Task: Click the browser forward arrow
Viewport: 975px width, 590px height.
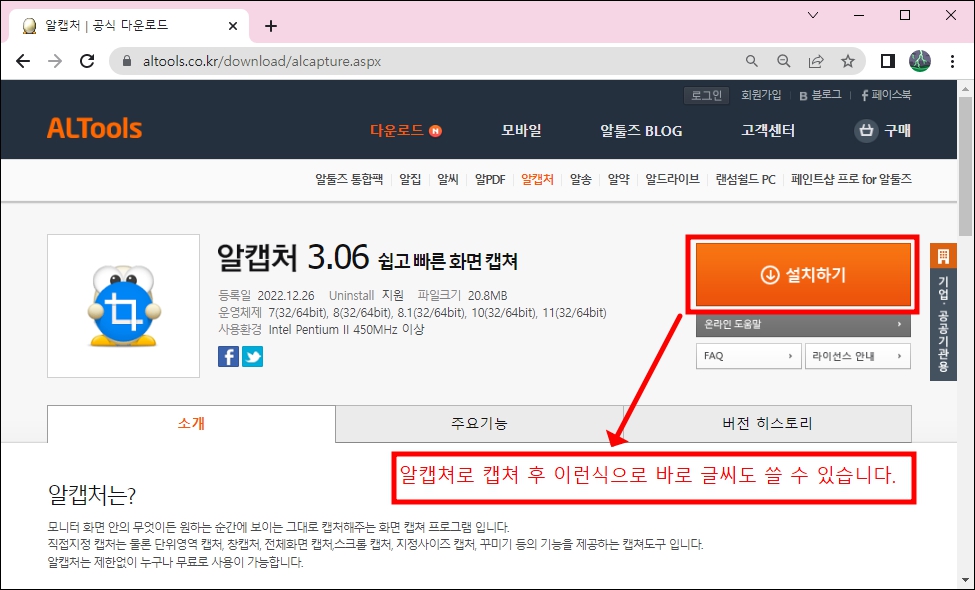Action: [x=55, y=61]
